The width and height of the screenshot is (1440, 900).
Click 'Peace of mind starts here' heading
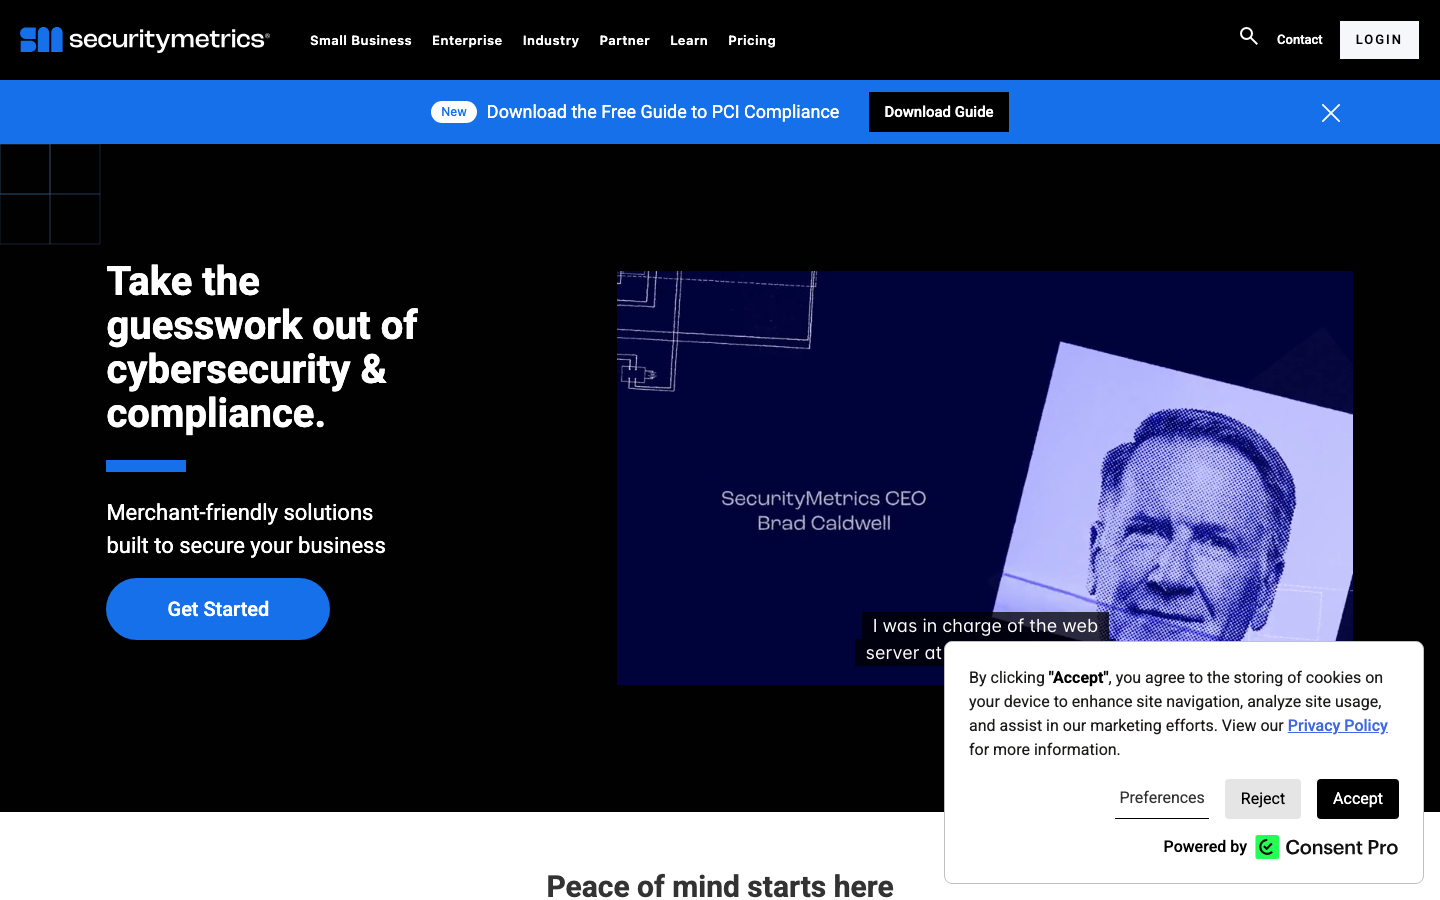coord(720,886)
